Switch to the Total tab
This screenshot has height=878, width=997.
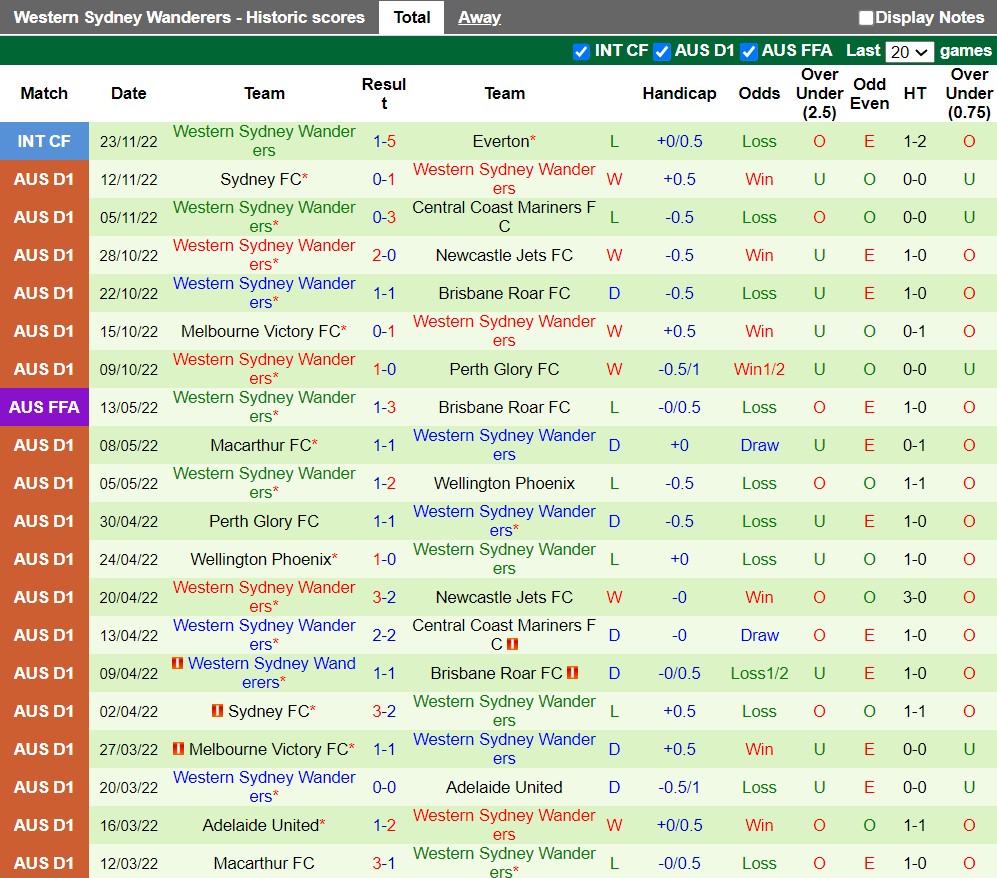pos(411,17)
